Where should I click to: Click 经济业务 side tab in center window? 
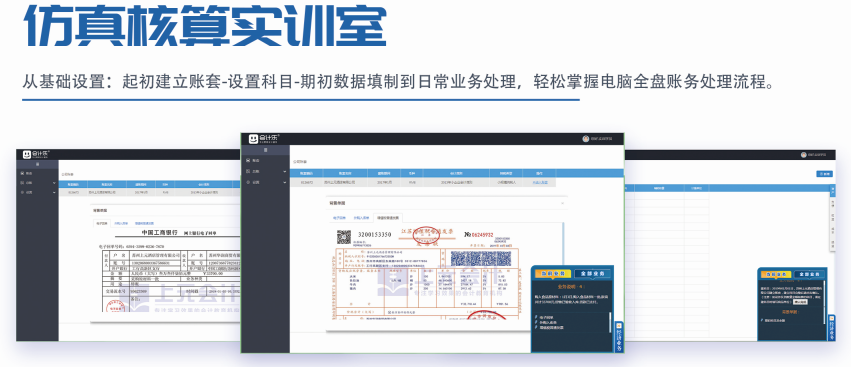point(620,337)
